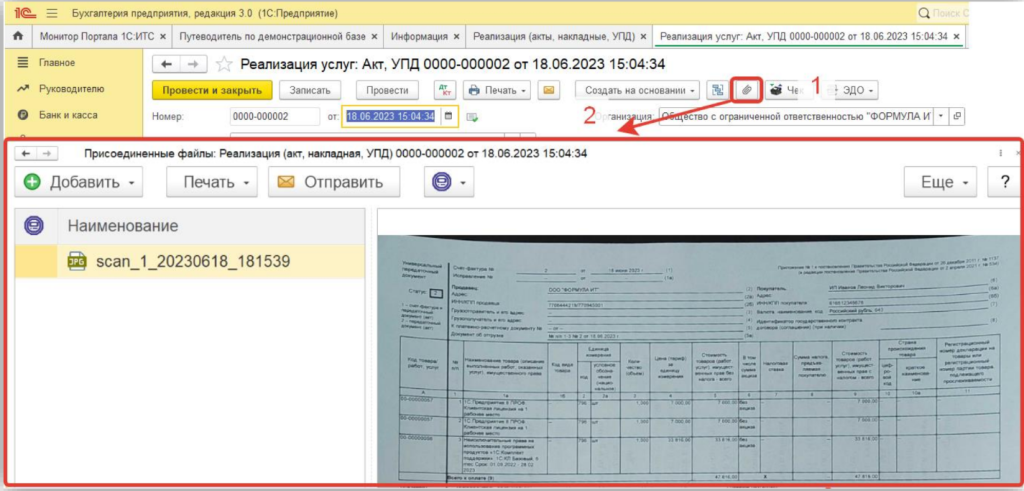This screenshot has height=491, width=1024.
Task: Go back in attached files window
Action: pyautogui.click(x=25, y=153)
